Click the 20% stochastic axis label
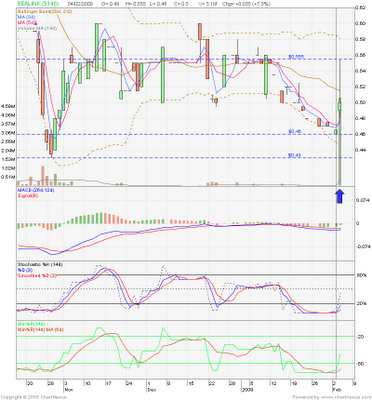 pyautogui.click(x=361, y=303)
